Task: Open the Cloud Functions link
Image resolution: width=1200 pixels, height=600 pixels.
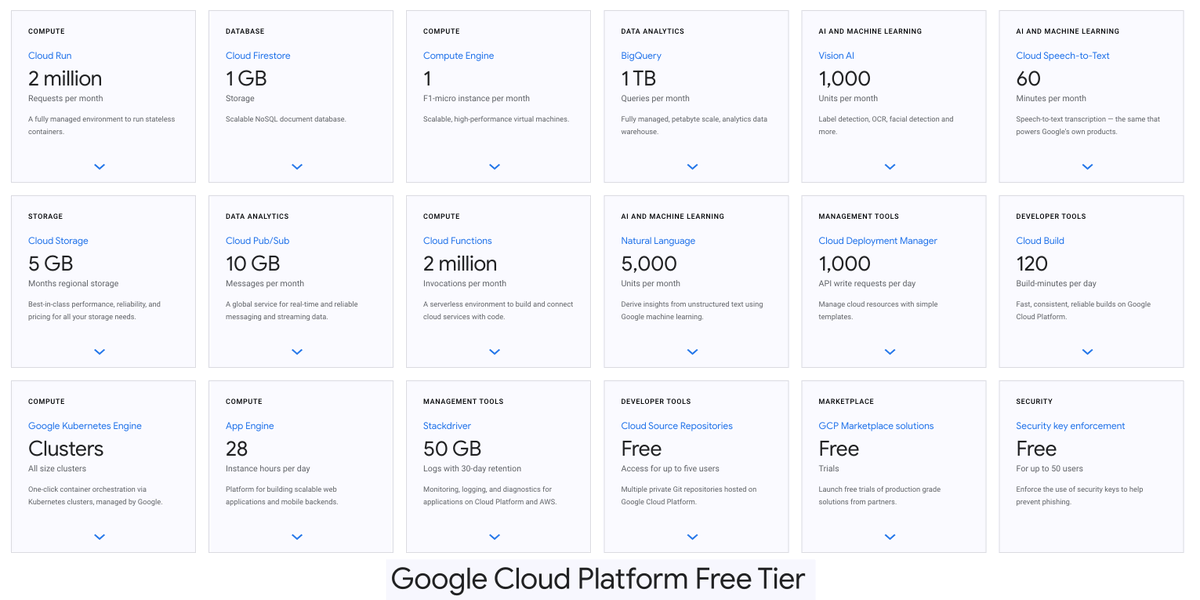Action: coord(457,241)
